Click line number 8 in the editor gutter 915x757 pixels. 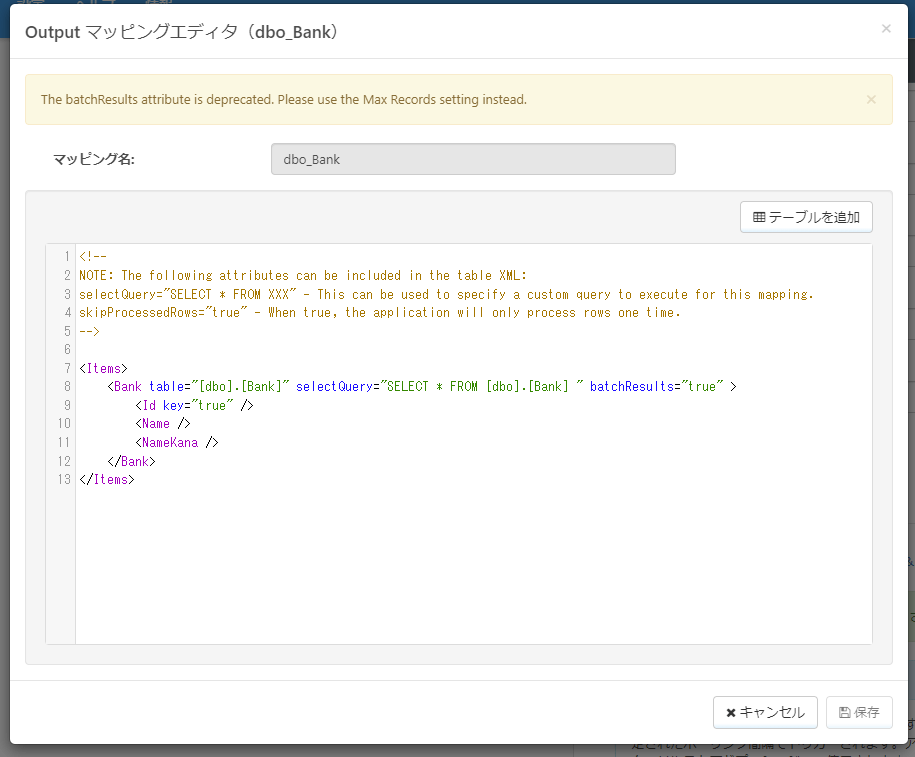pos(66,386)
